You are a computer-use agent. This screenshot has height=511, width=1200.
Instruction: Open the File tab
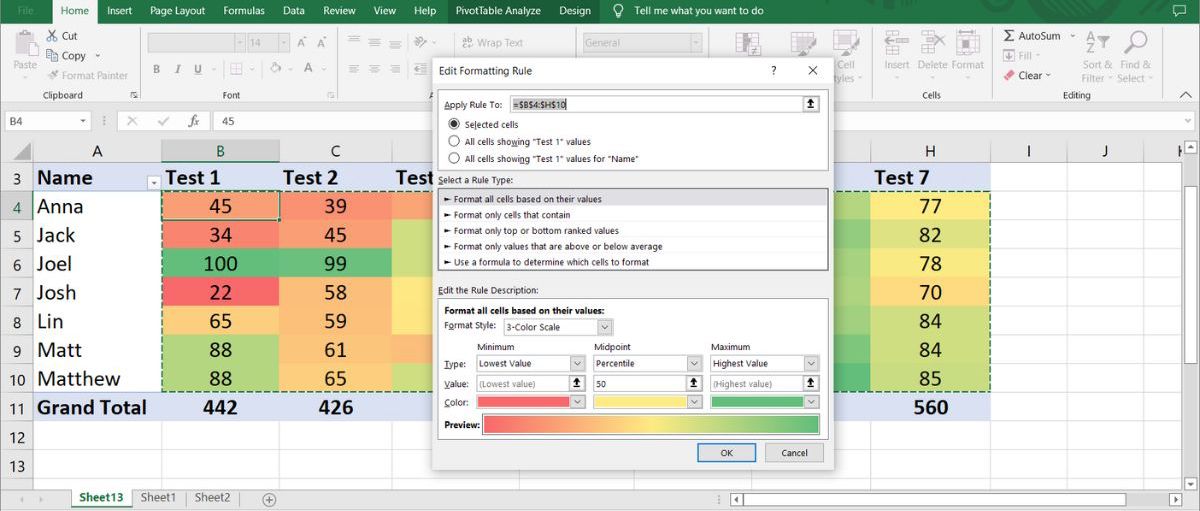(x=26, y=11)
